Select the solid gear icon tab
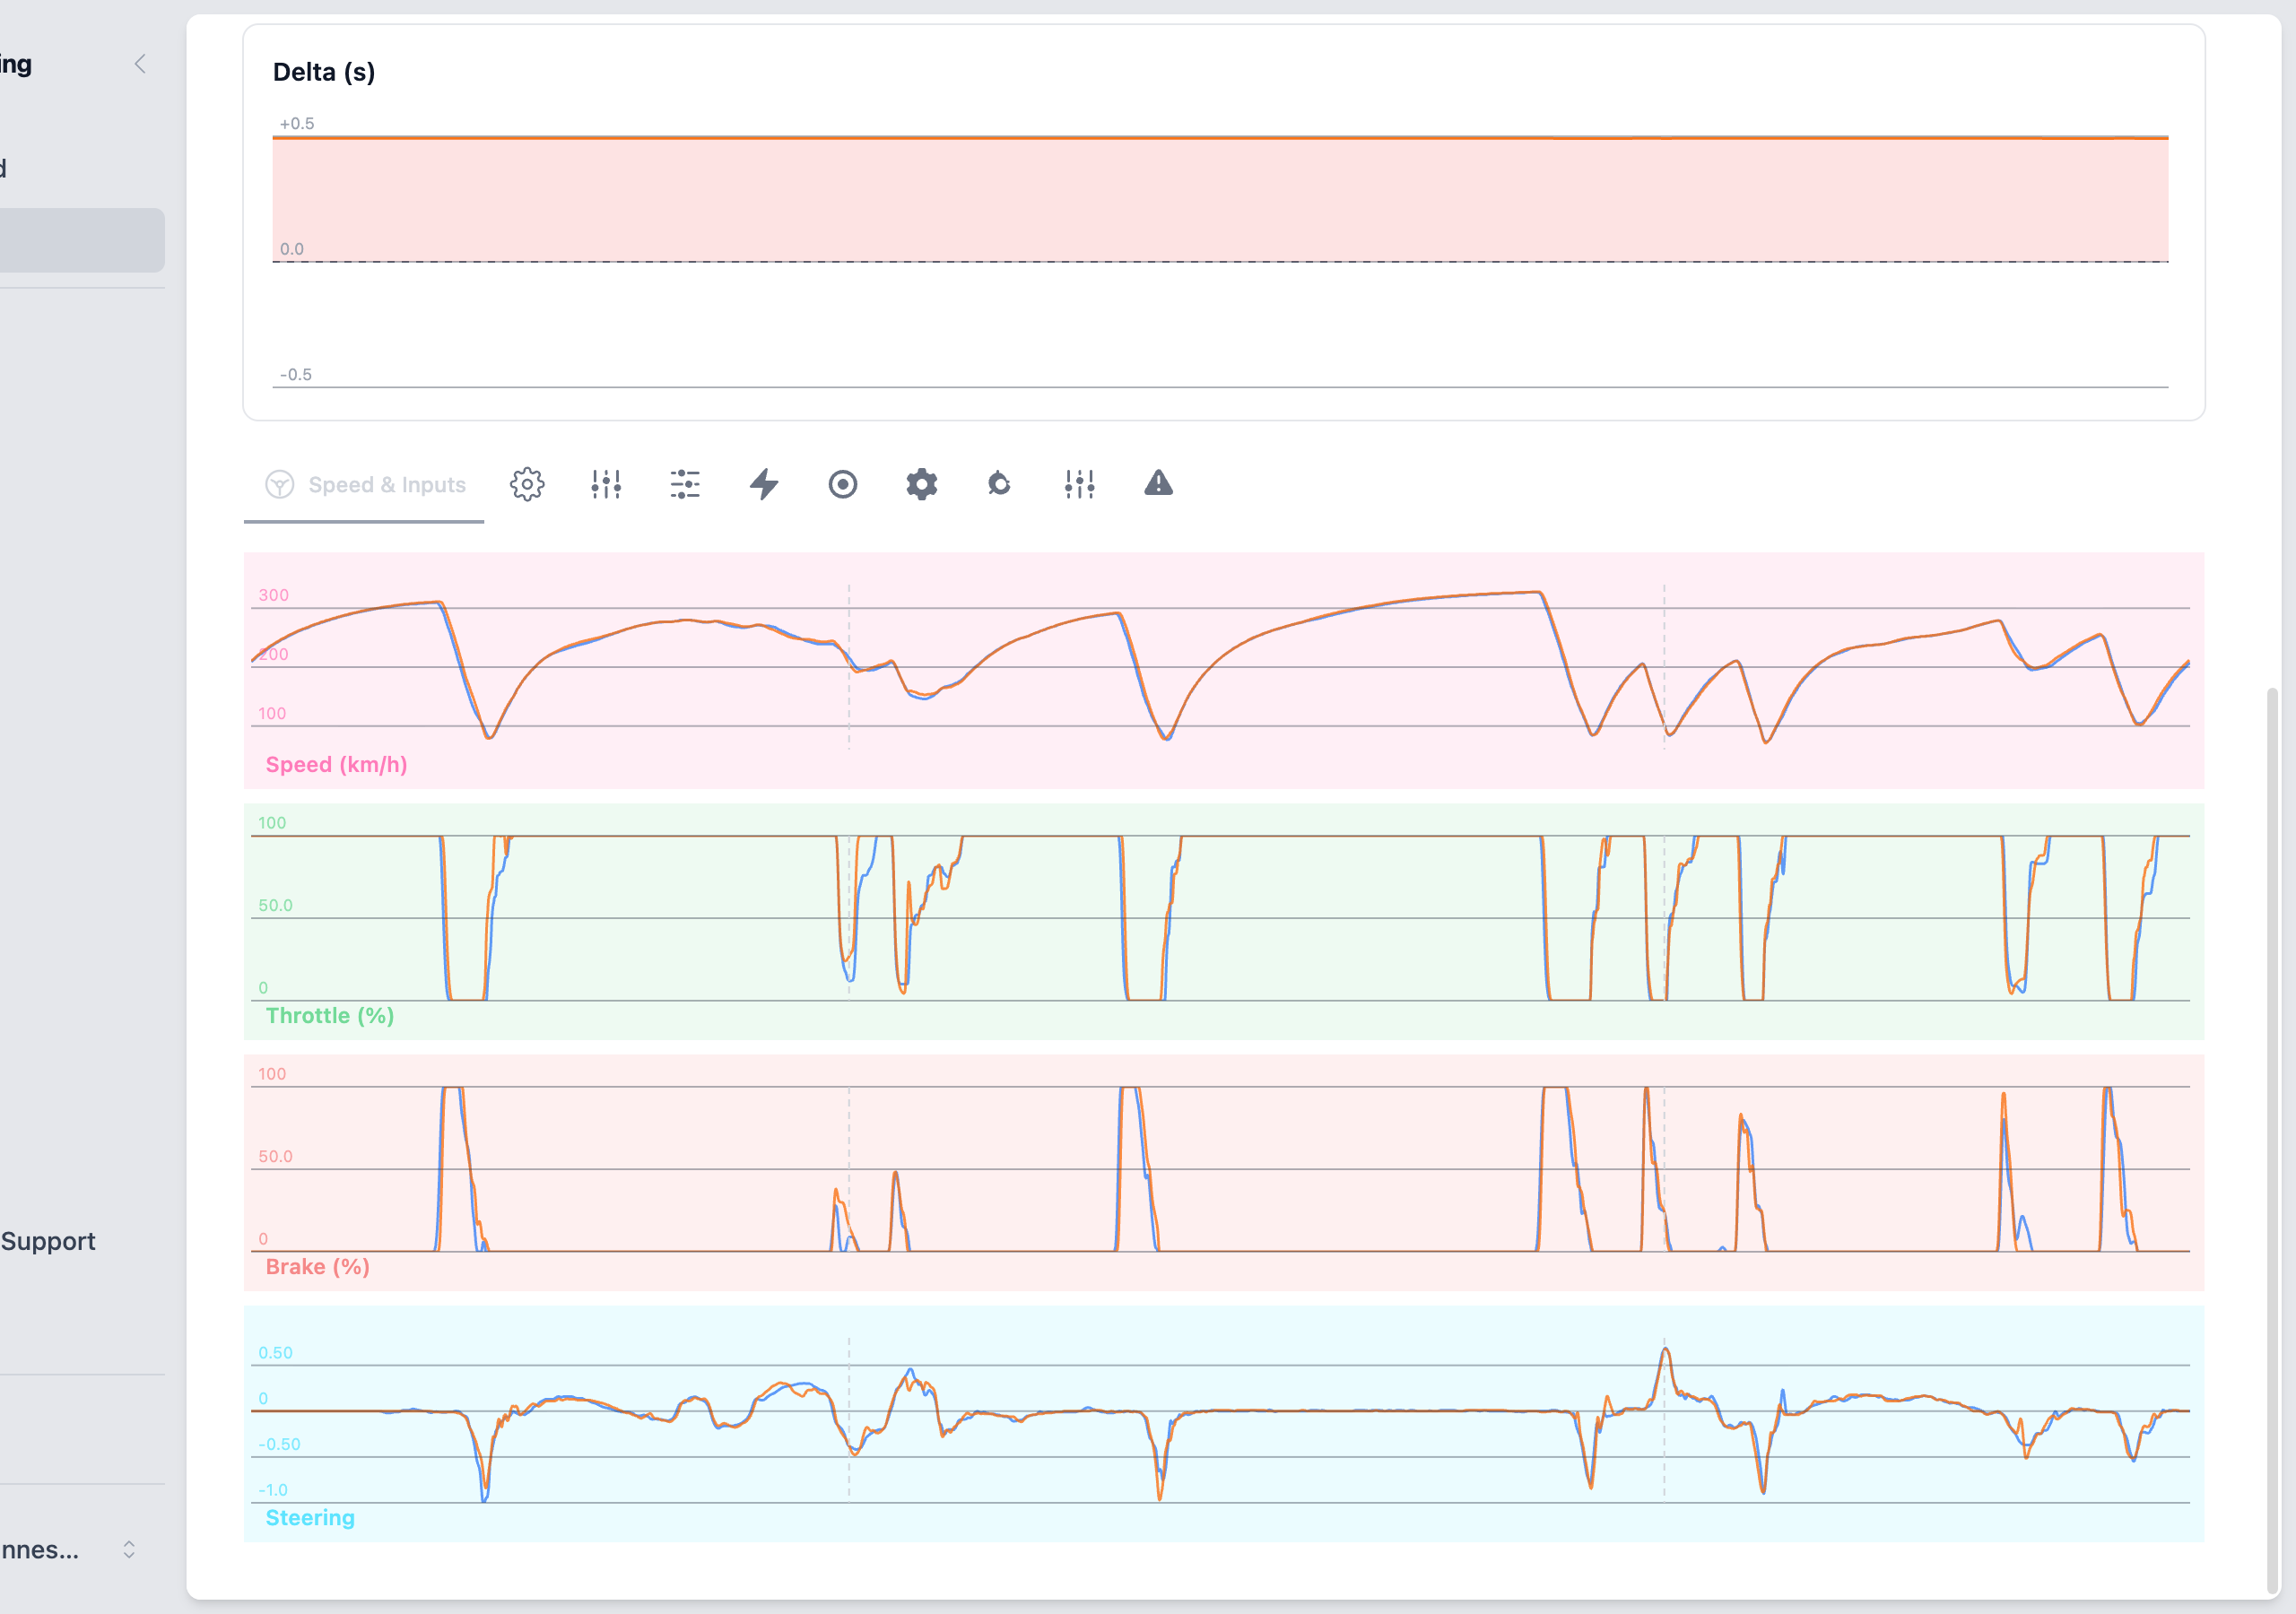Screen dimensions: 2296x1614 pyautogui.click(x=922, y=485)
